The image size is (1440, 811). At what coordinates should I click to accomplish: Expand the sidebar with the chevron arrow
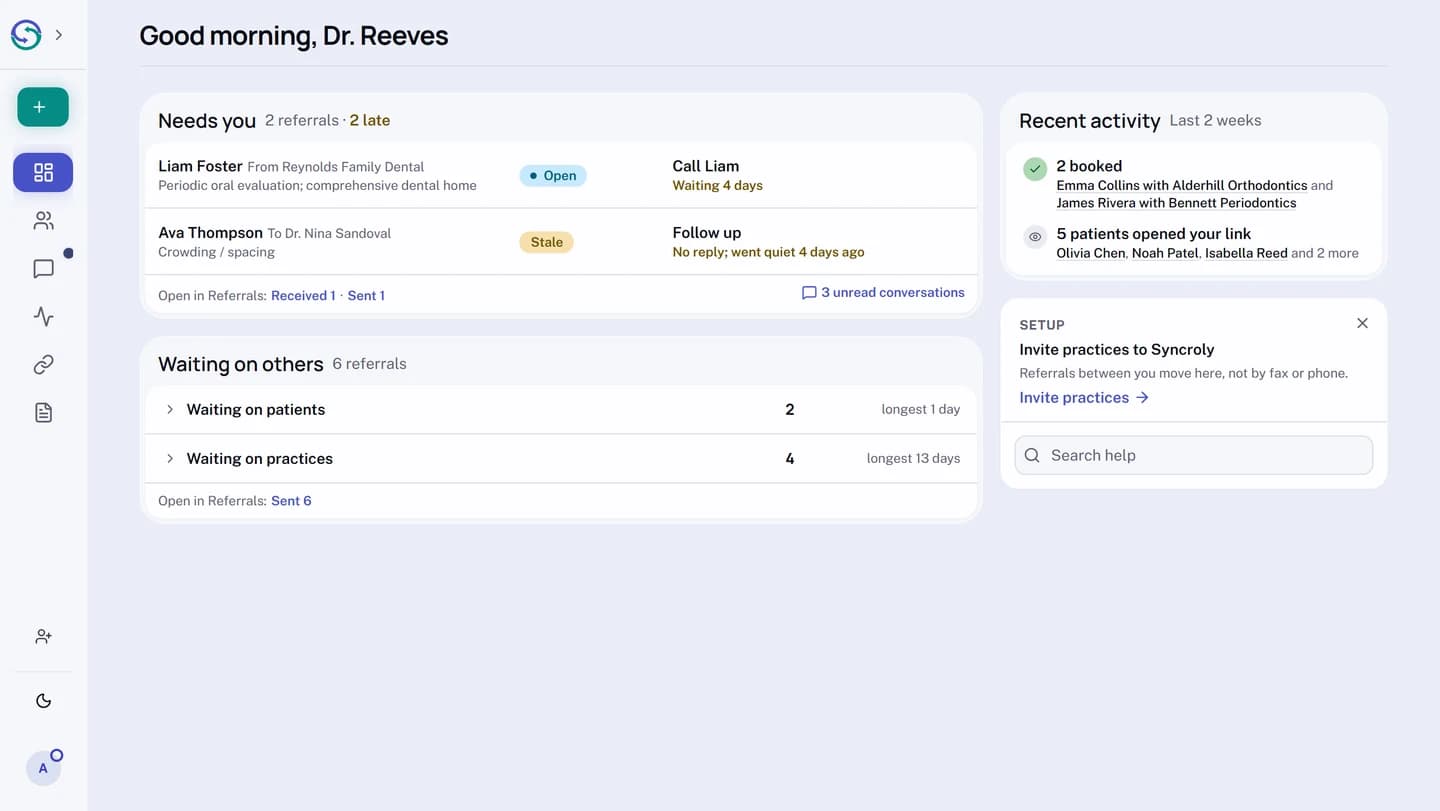(59, 35)
